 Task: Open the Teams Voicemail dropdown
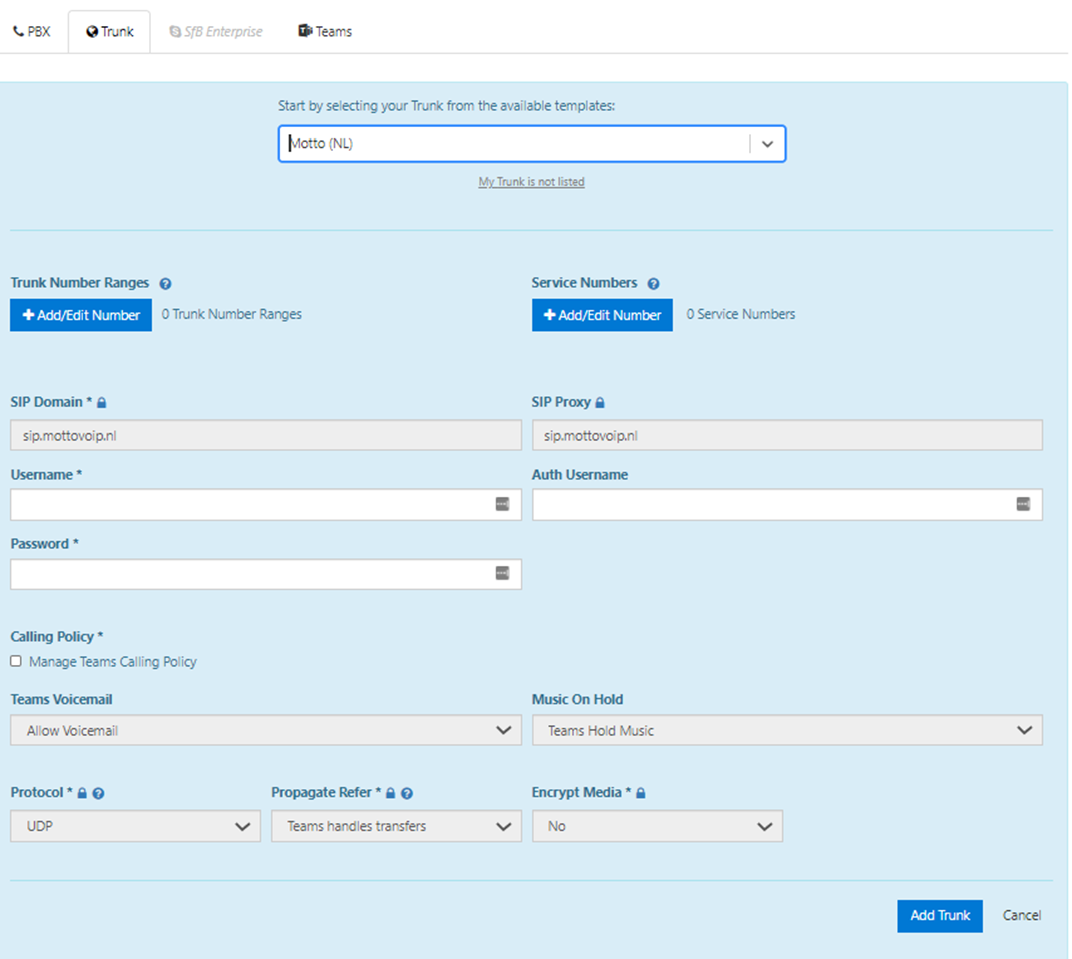(266, 731)
